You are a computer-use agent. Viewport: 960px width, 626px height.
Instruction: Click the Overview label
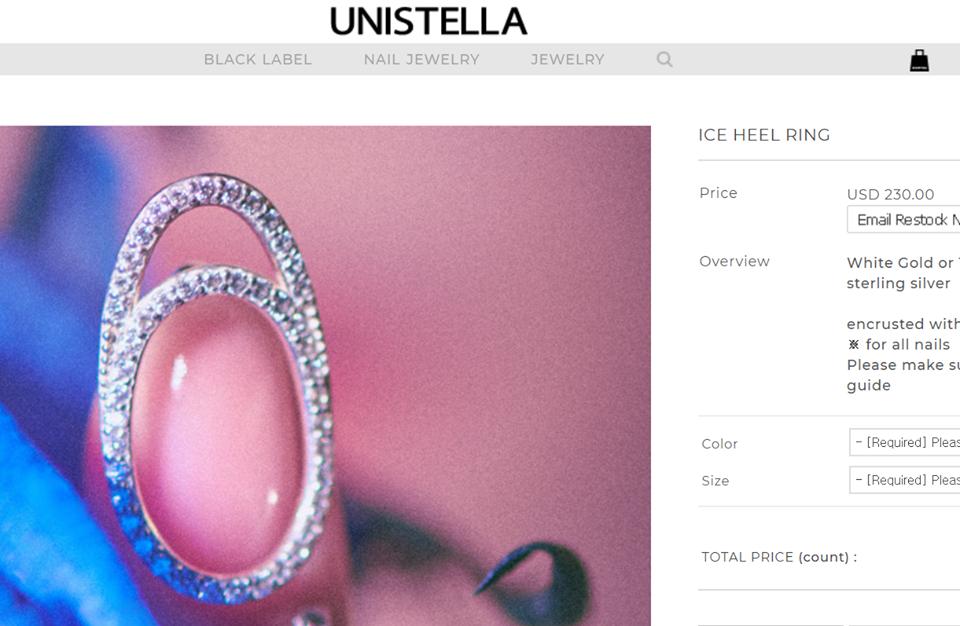[x=734, y=262]
